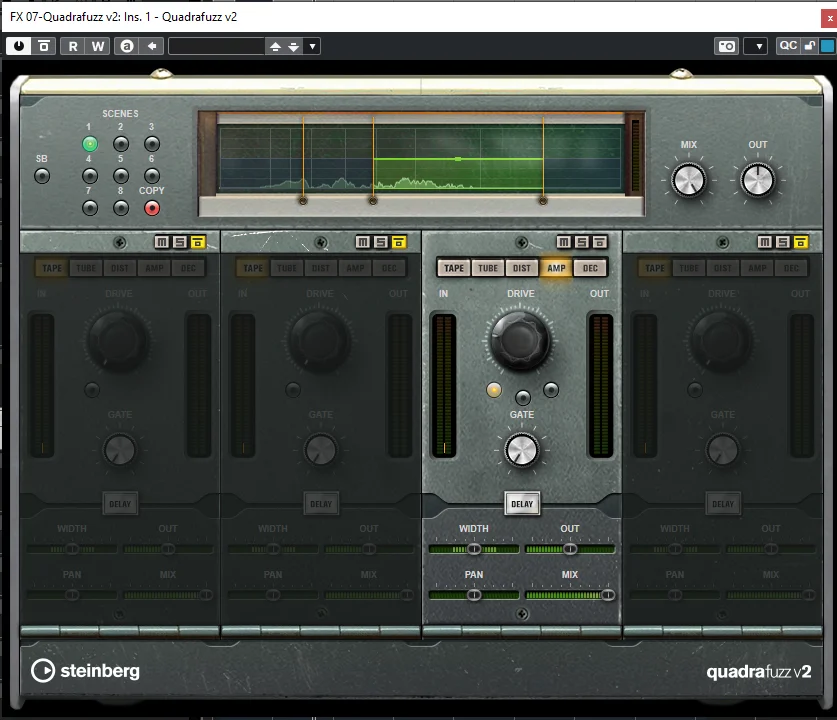Enable Write Automation with the W button
The height and width of the screenshot is (720, 837).
pos(98,46)
